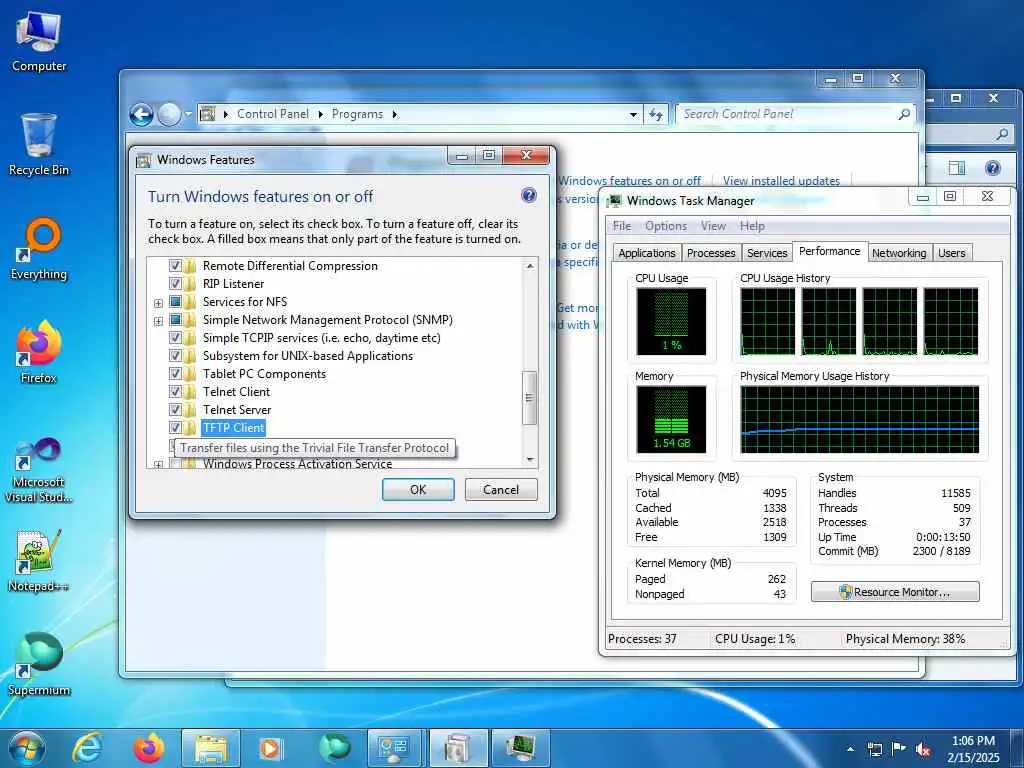Viewport: 1024px width, 768px height.
Task: Switch to the Networking tab
Action: [x=899, y=253]
